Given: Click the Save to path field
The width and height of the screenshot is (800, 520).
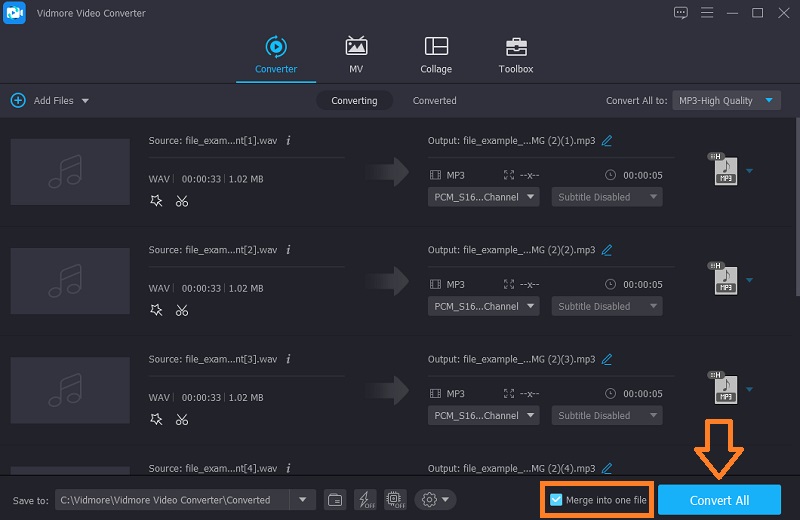Looking at the screenshot, I should point(172,499).
